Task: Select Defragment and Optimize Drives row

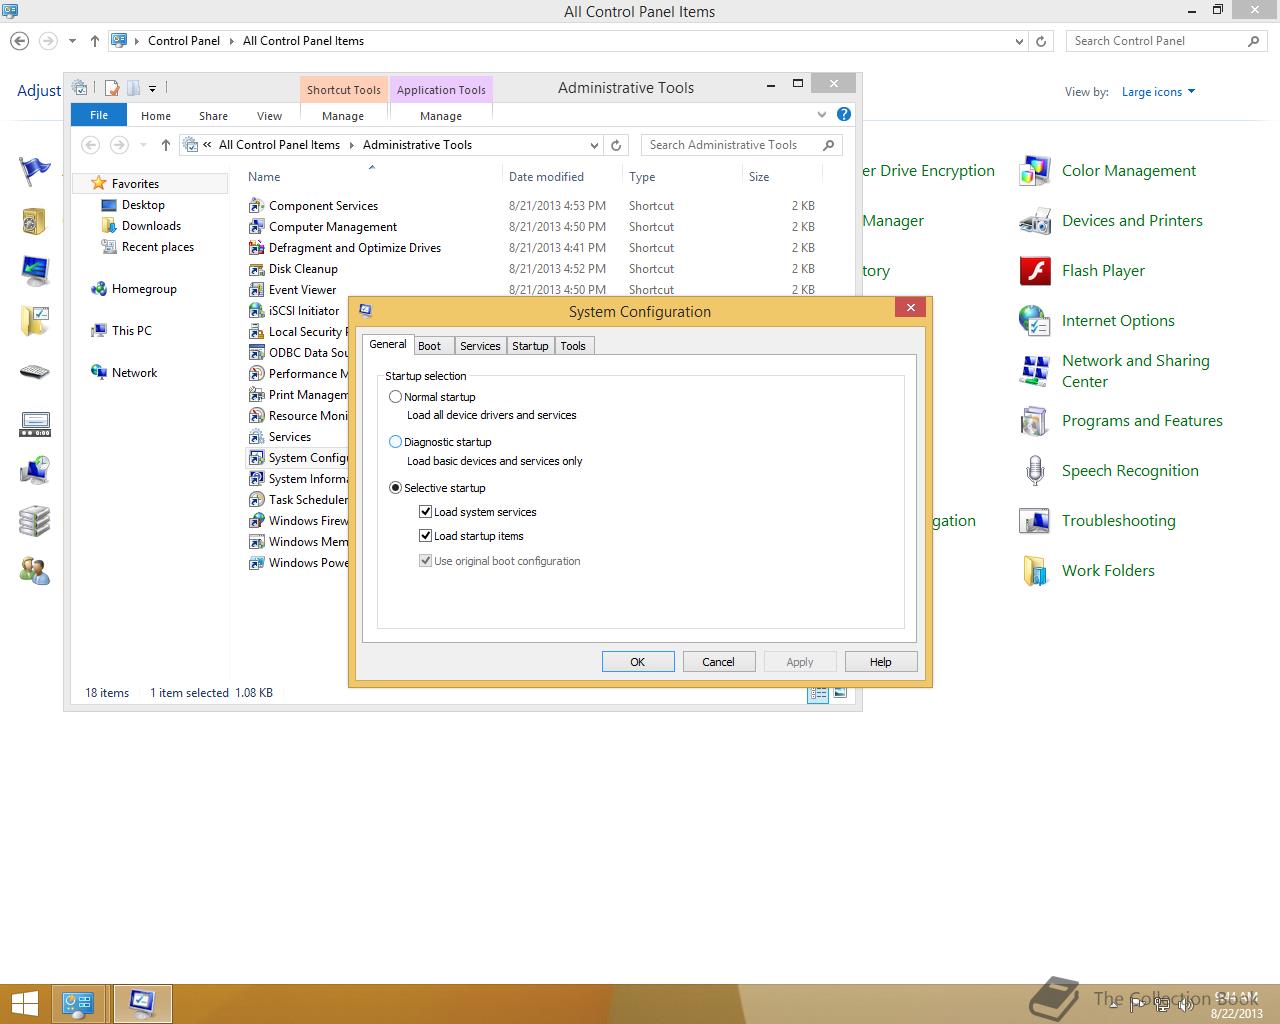Action: pyautogui.click(x=533, y=248)
